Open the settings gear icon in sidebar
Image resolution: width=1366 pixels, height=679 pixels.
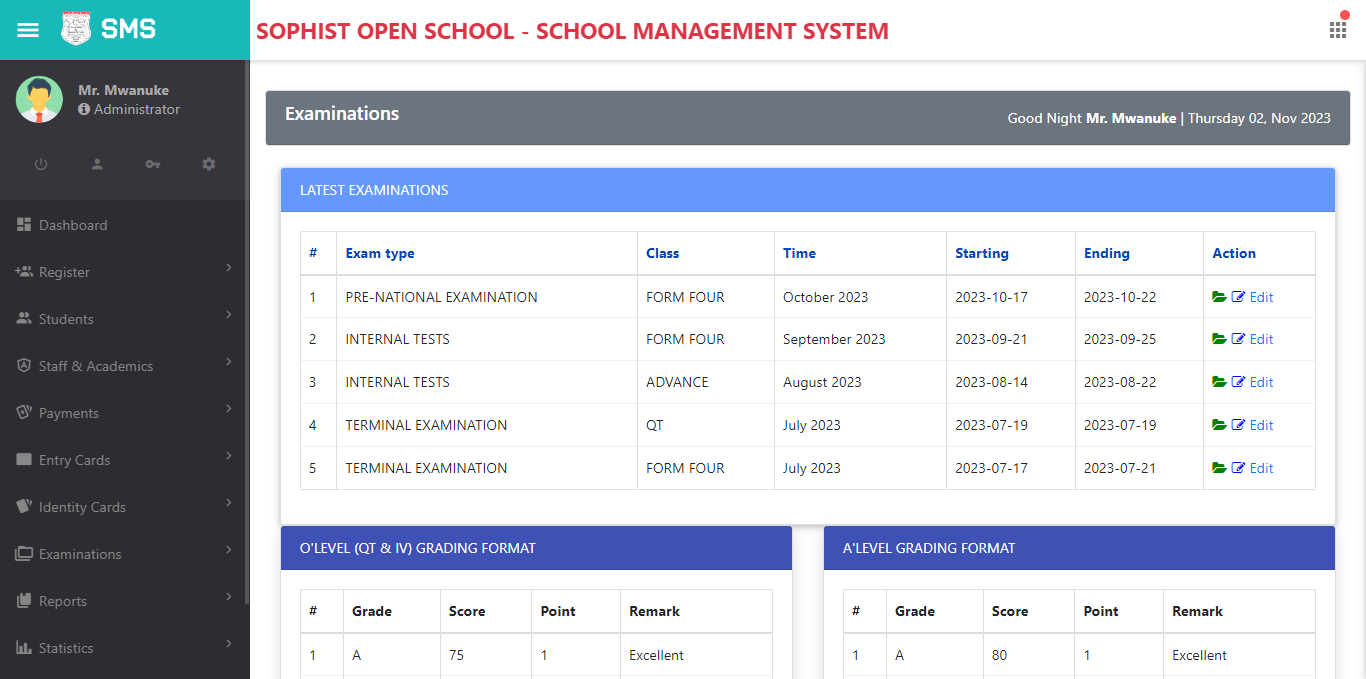tap(208, 164)
